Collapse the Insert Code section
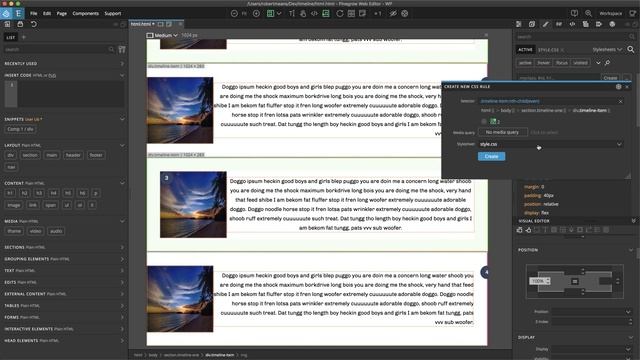Screen dimensions: 640x360 122,76
